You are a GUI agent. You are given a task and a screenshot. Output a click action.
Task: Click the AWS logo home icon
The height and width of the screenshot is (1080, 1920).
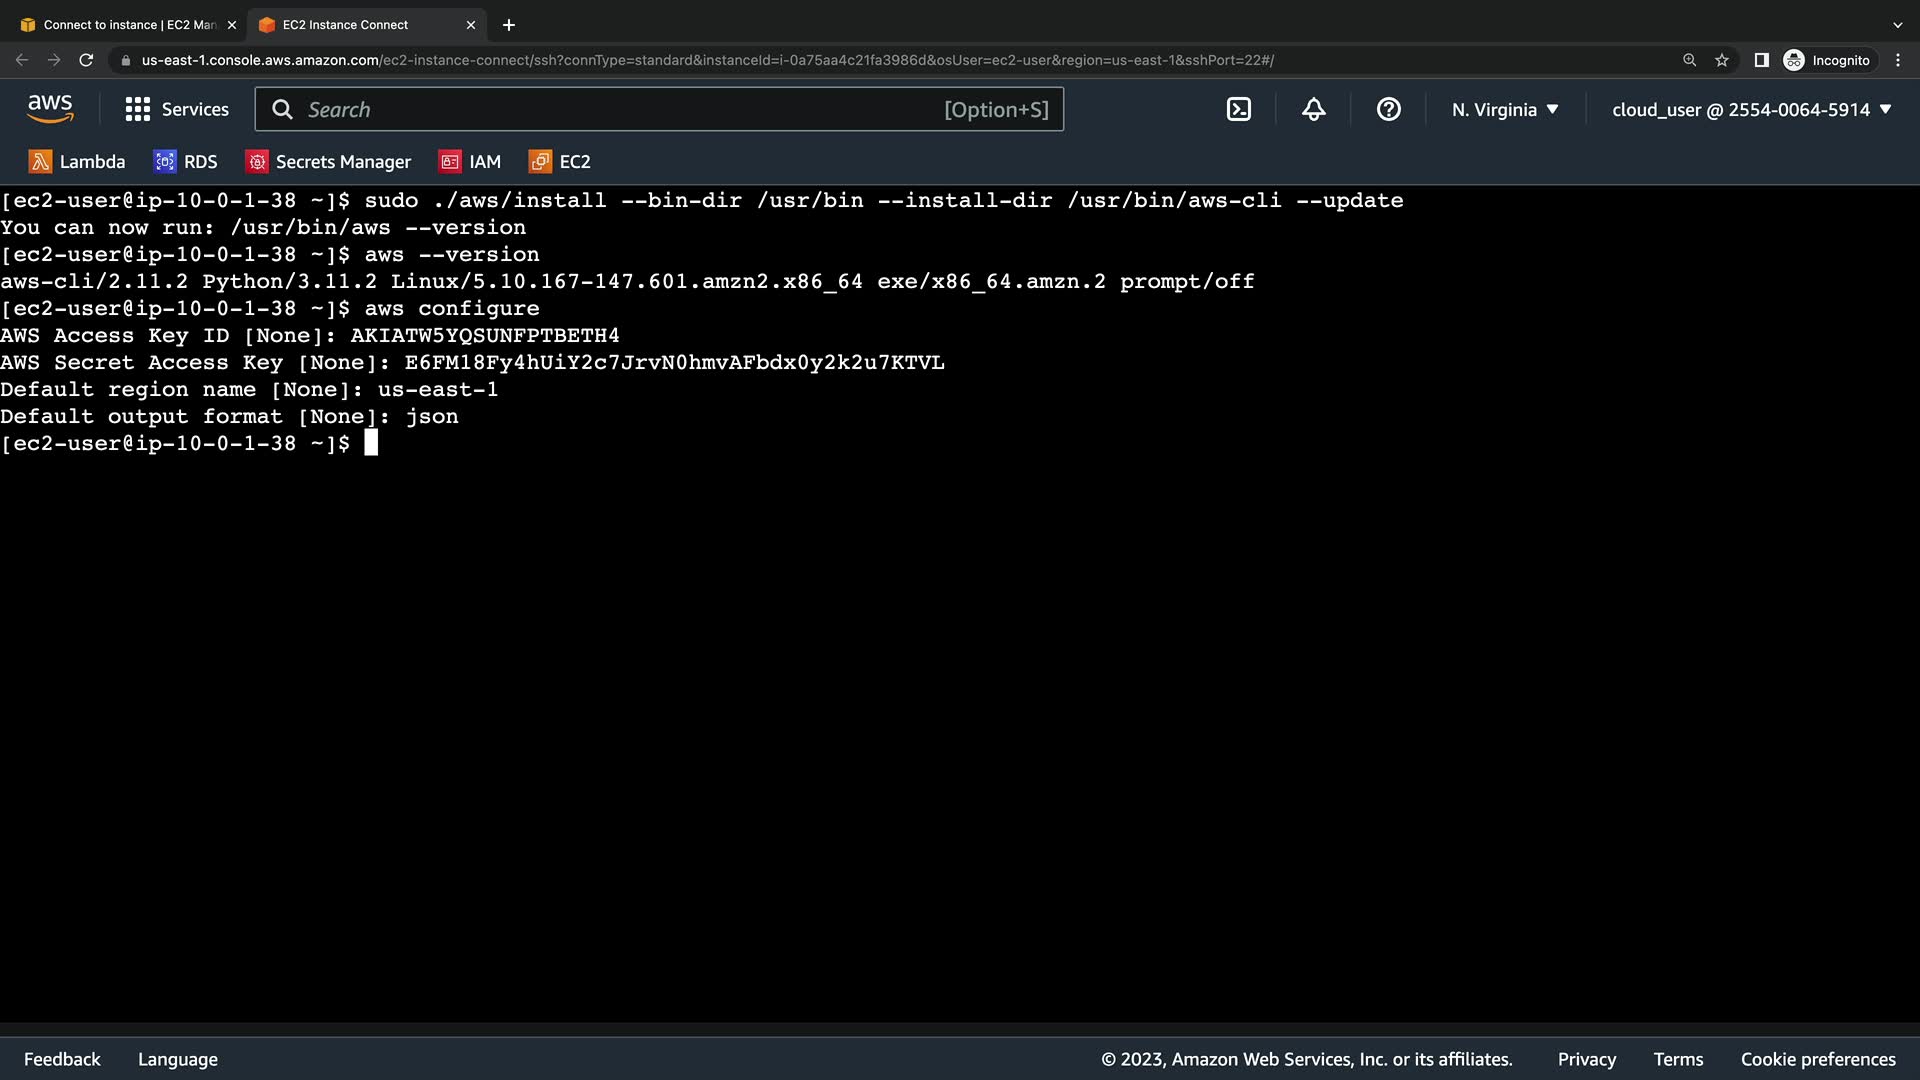[50, 109]
